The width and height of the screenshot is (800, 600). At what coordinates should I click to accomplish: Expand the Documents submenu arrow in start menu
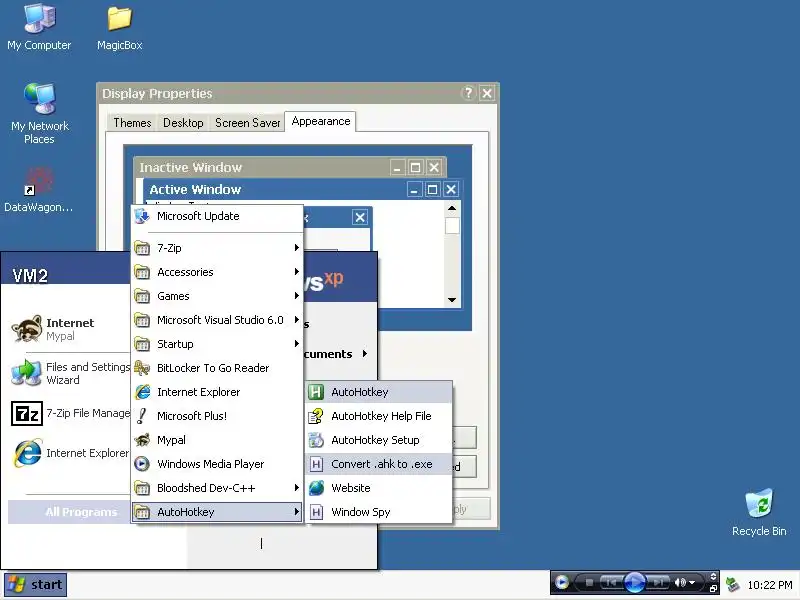(365, 354)
